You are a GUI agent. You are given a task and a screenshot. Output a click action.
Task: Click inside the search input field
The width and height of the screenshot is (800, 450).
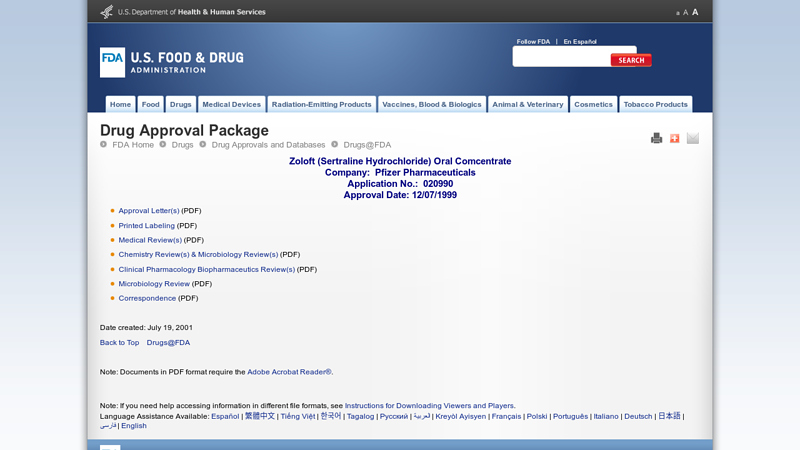point(561,57)
